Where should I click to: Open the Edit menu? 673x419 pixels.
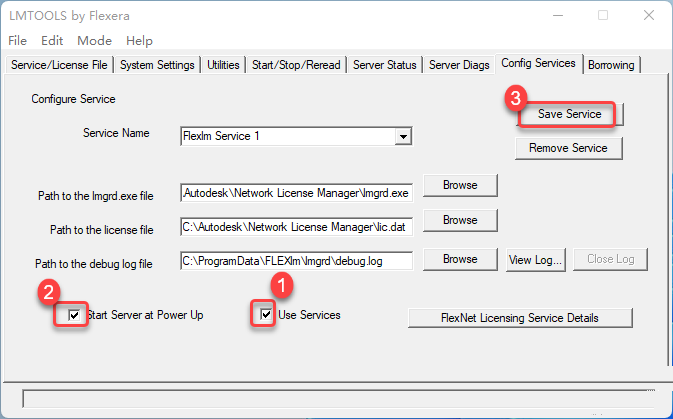(x=52, y=41)
